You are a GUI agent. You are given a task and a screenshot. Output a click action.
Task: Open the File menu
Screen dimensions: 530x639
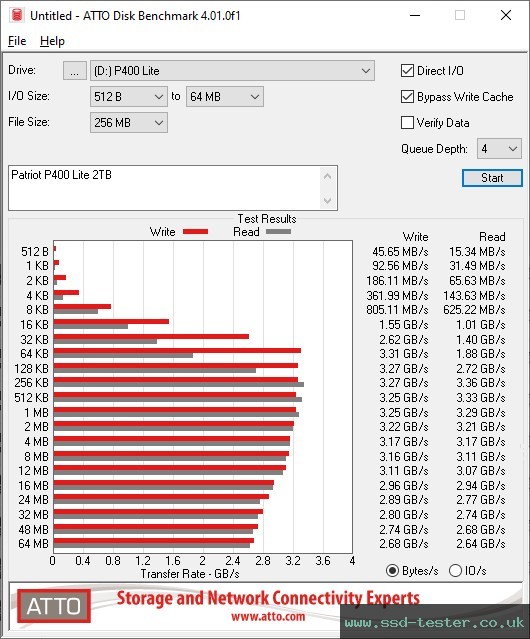pyautogui.click(x=17, y=41)
